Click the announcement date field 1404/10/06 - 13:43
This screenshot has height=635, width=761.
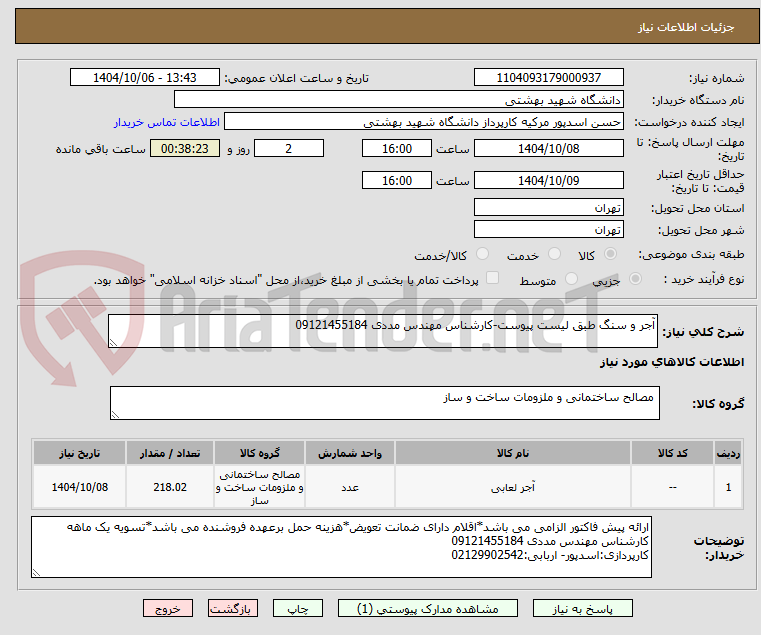pyautogui.click(x=145, y=77)
